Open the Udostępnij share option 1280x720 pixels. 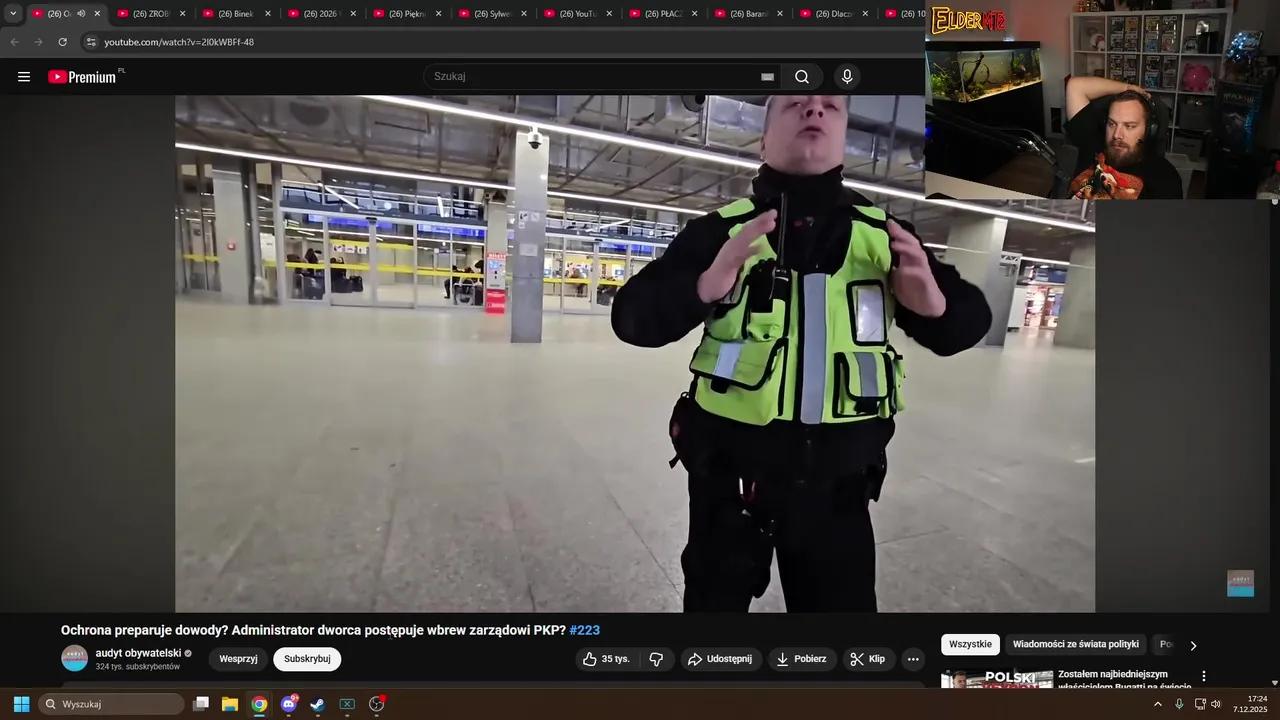tap(721, 659)
